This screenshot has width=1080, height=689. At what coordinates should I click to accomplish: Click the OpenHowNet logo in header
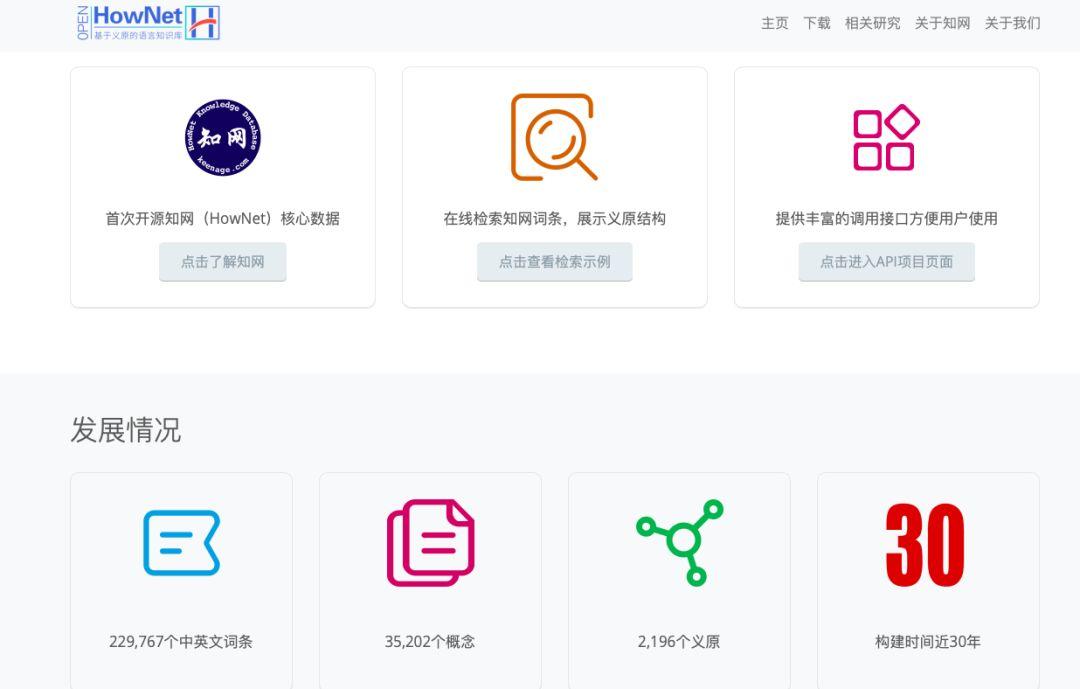(148, 22)
